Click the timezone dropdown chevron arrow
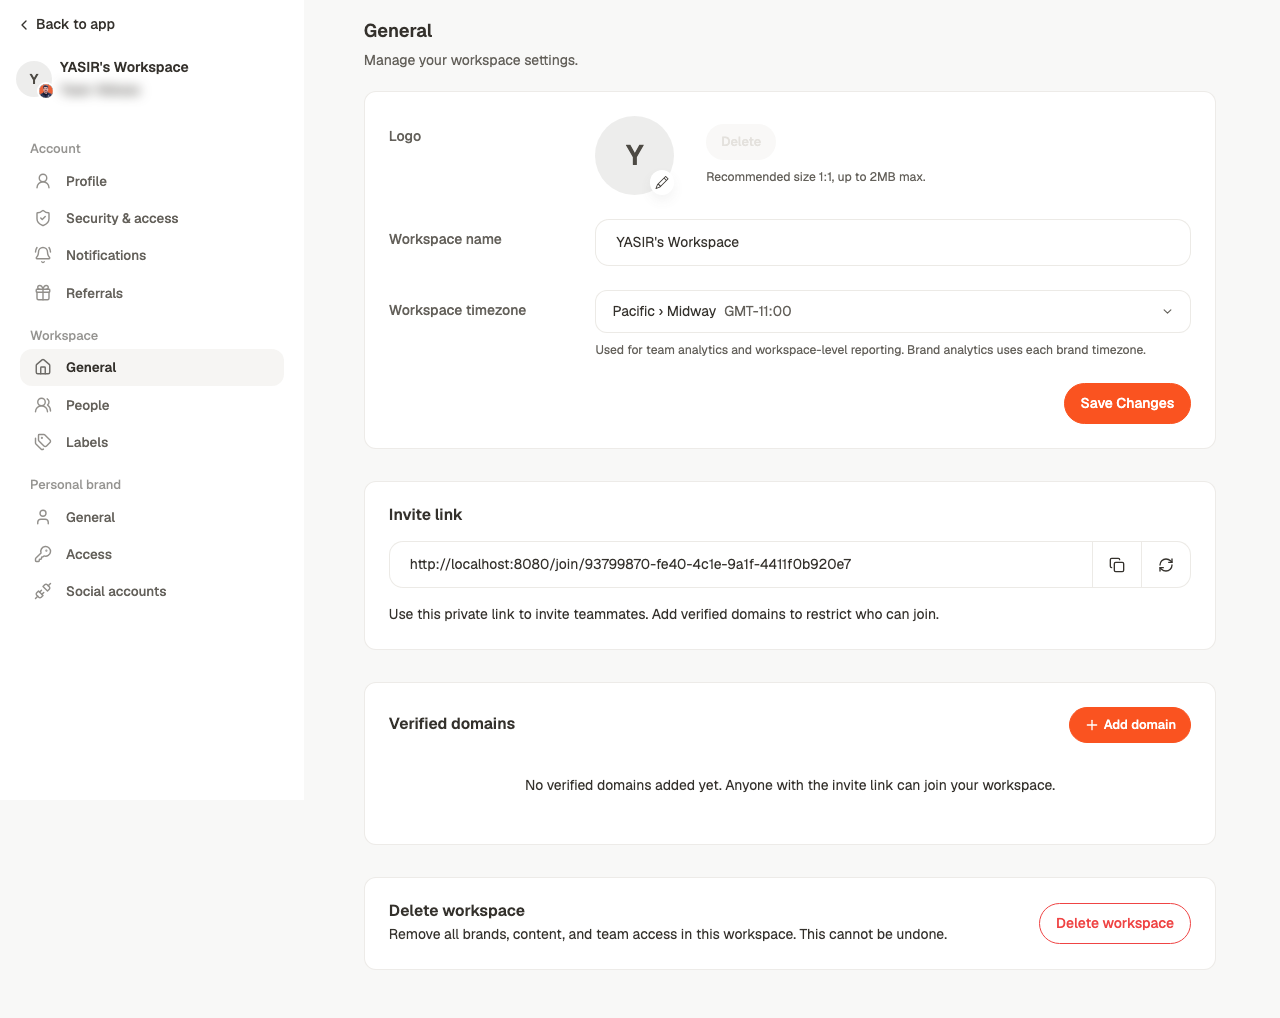This screenshot has height=1018, width=1280. coord(1167,312)
